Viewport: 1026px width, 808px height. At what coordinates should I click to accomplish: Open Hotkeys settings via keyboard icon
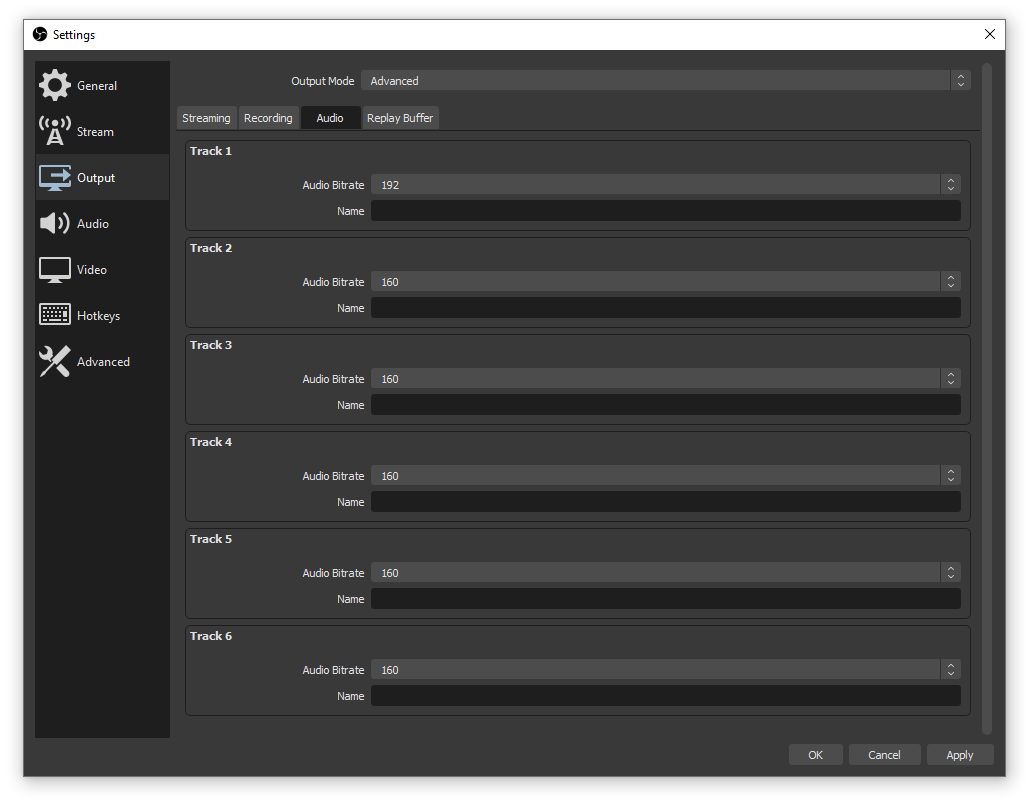click(x=54, y=315)
